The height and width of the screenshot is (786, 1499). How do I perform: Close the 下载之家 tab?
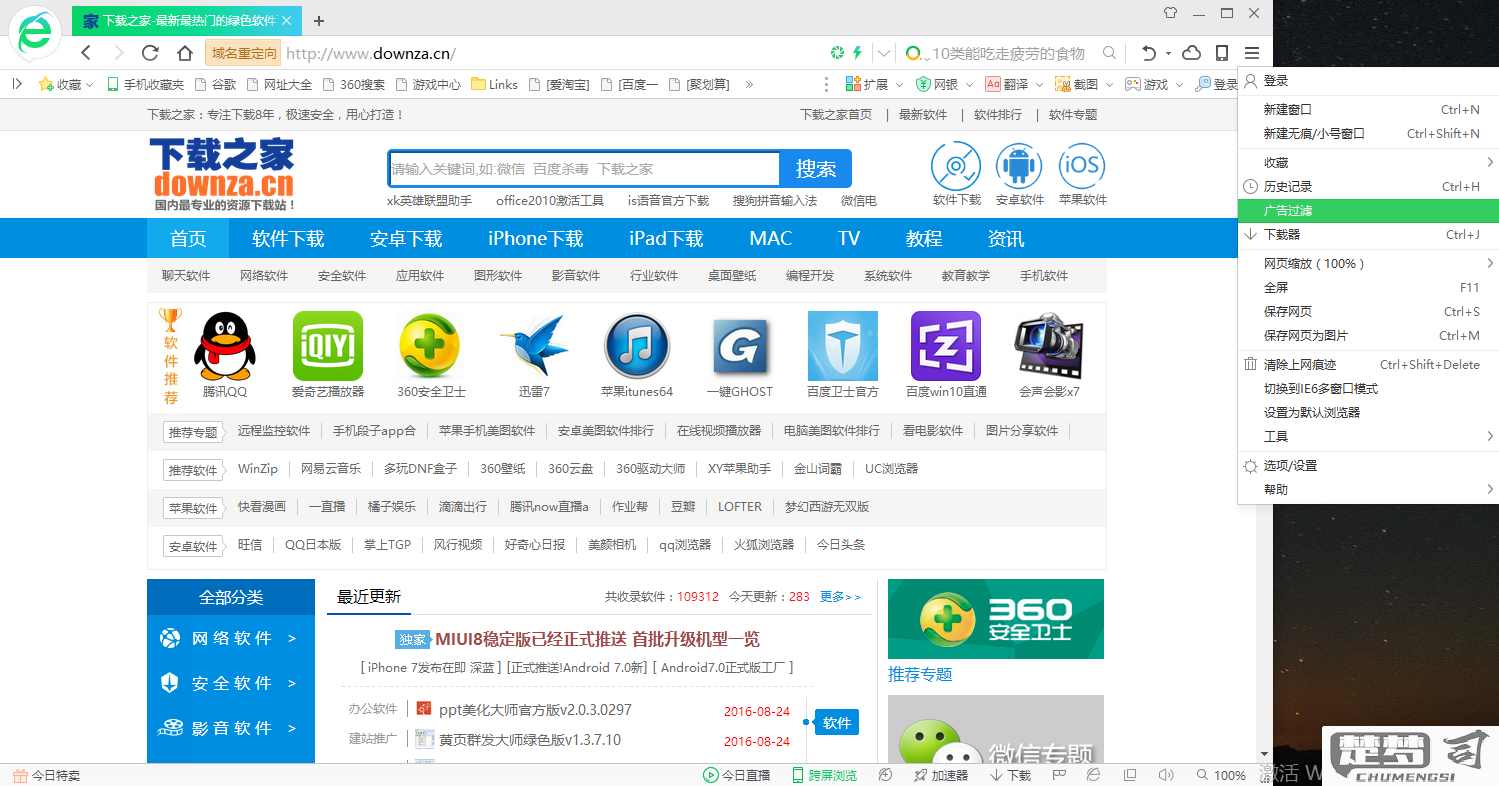click(287, 21)
